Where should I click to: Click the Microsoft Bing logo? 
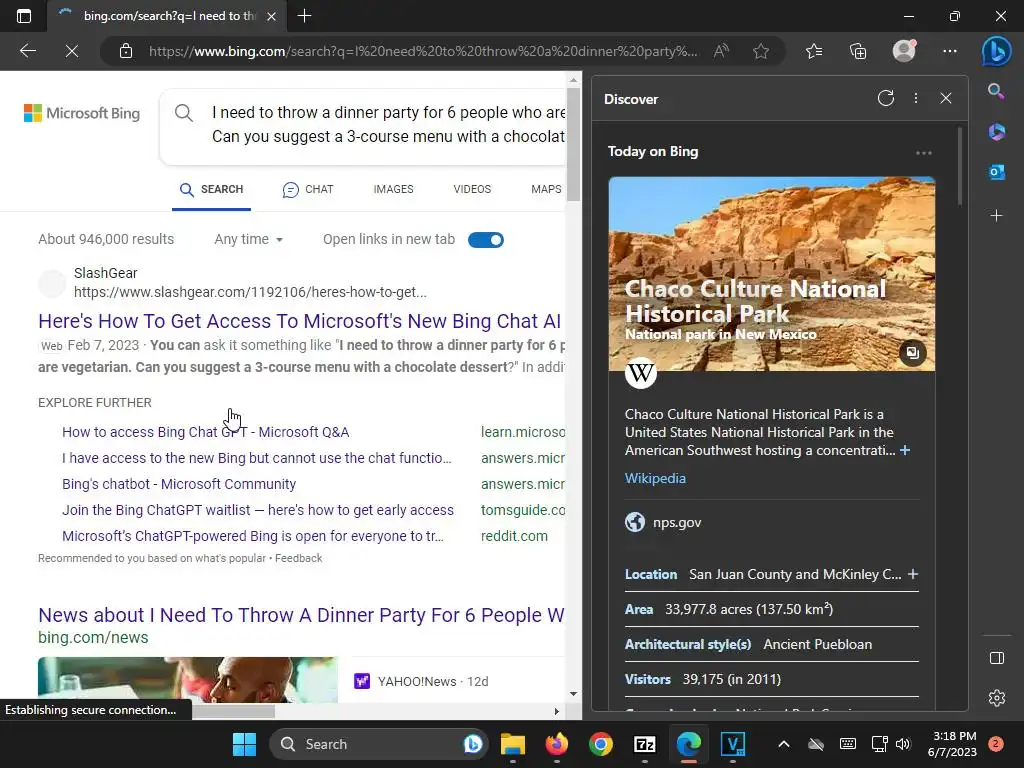point(82,113)
